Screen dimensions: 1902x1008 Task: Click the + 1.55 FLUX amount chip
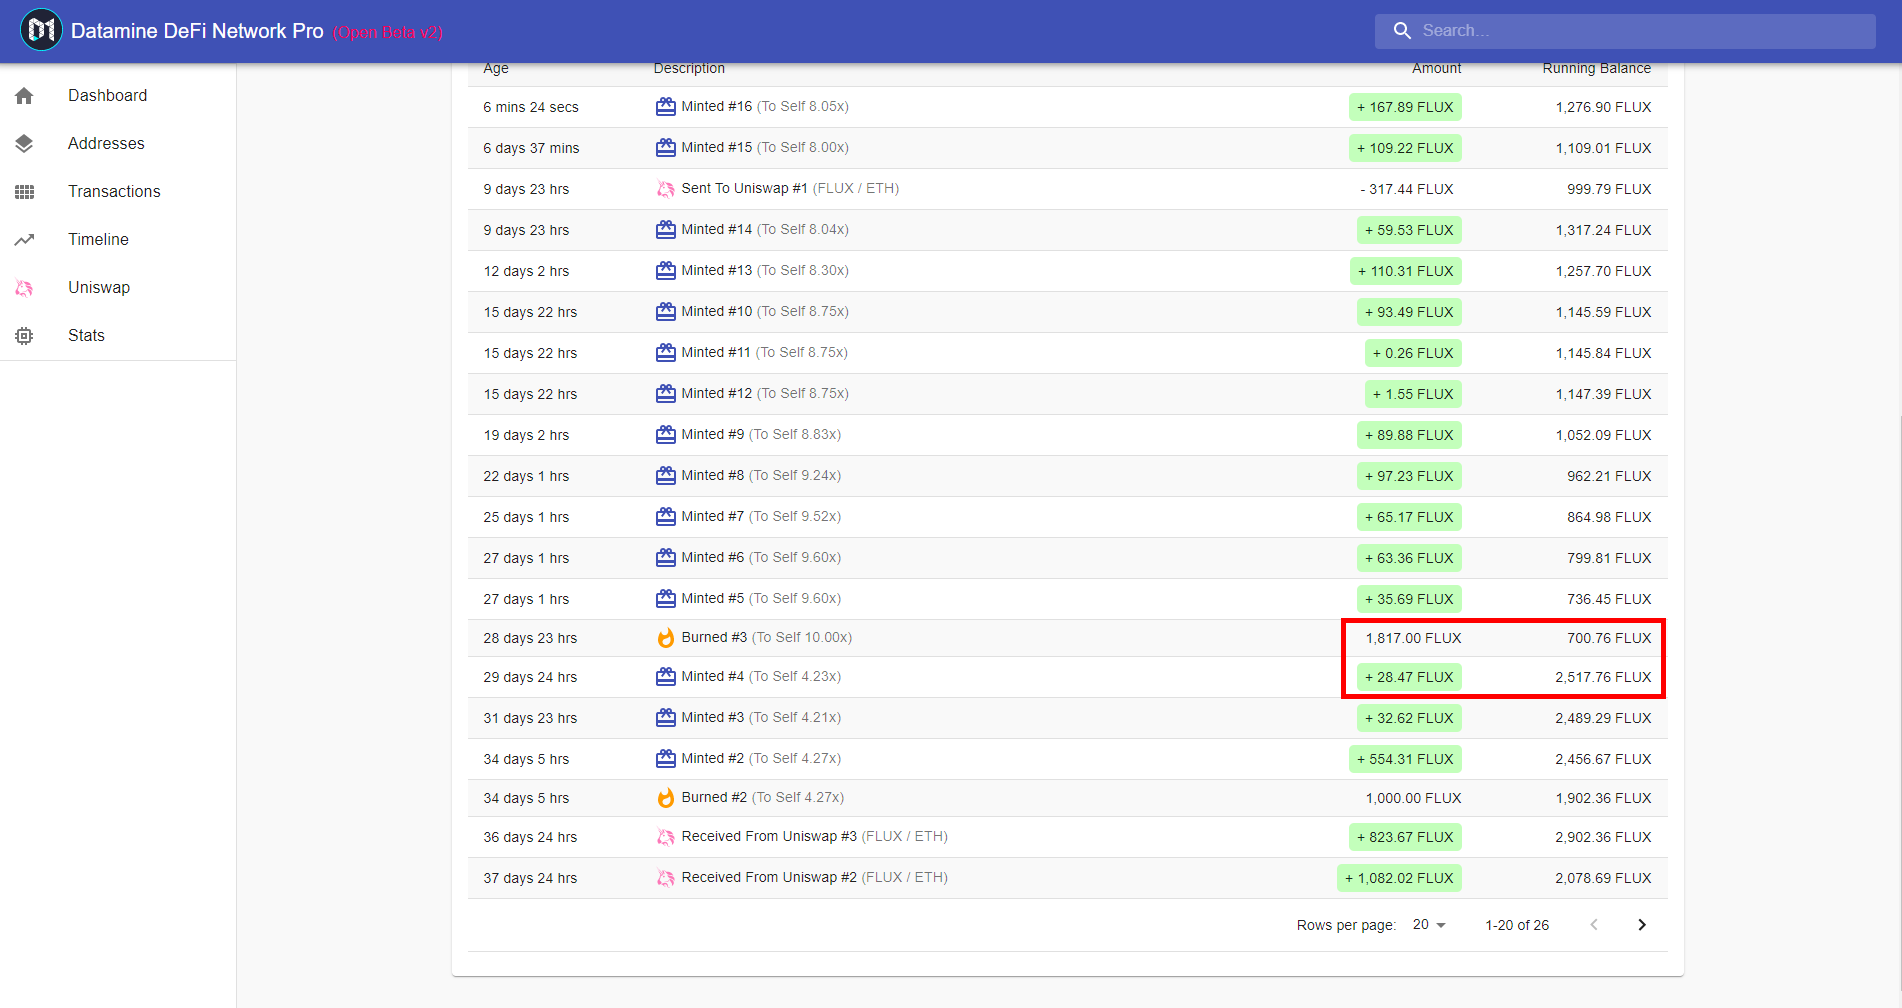click(x=1413, y=394)
